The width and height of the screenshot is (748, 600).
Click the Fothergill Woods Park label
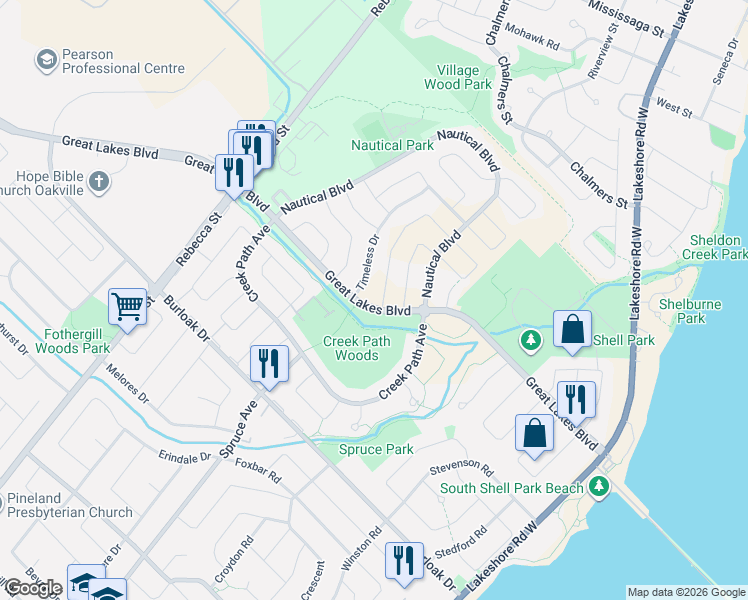click(x=73, y=341)
